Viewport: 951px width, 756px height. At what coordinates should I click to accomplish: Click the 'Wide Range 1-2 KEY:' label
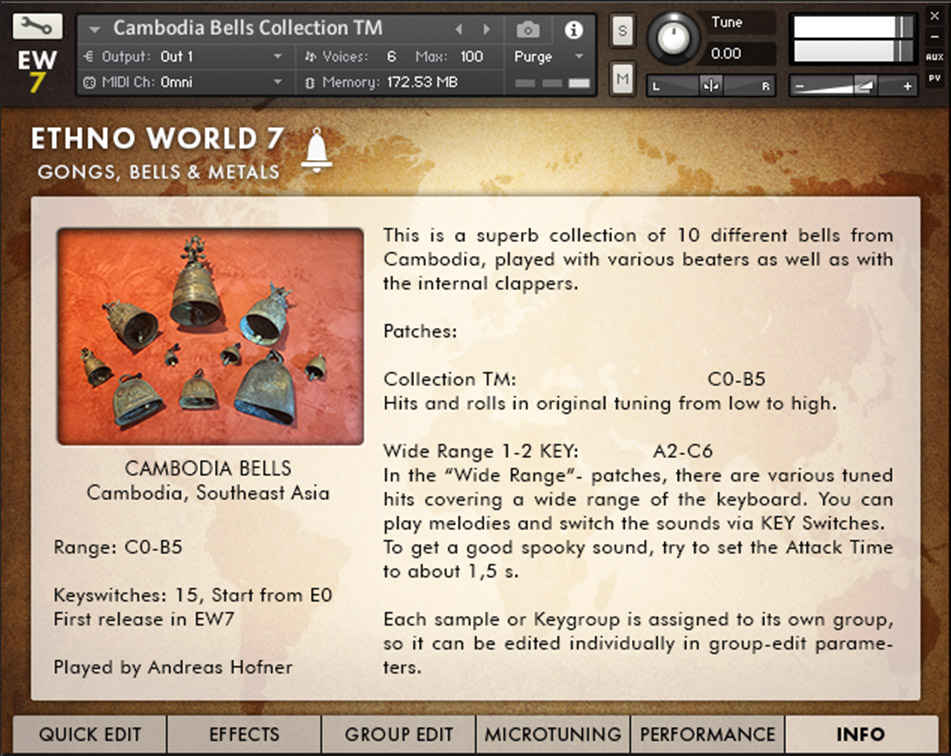(x=481, y=451)
